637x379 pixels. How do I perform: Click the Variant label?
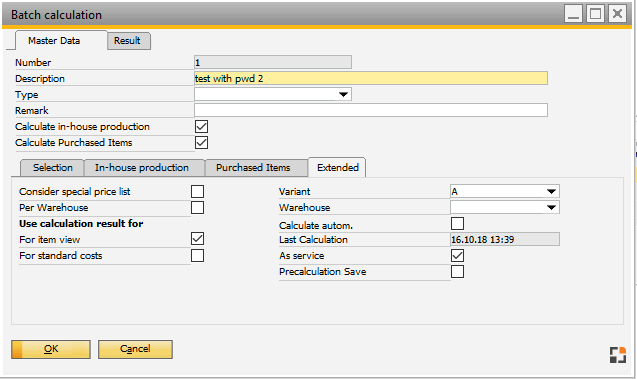[295, 191]
